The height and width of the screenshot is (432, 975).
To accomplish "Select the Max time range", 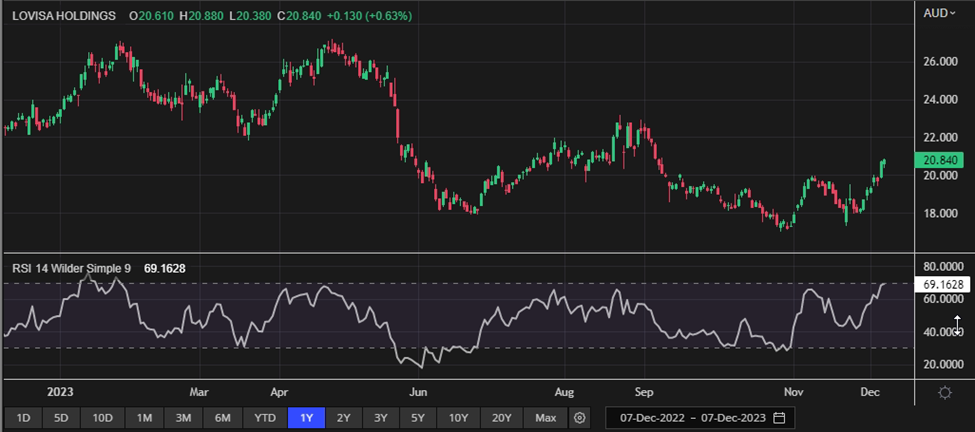I will coord(546,418).
